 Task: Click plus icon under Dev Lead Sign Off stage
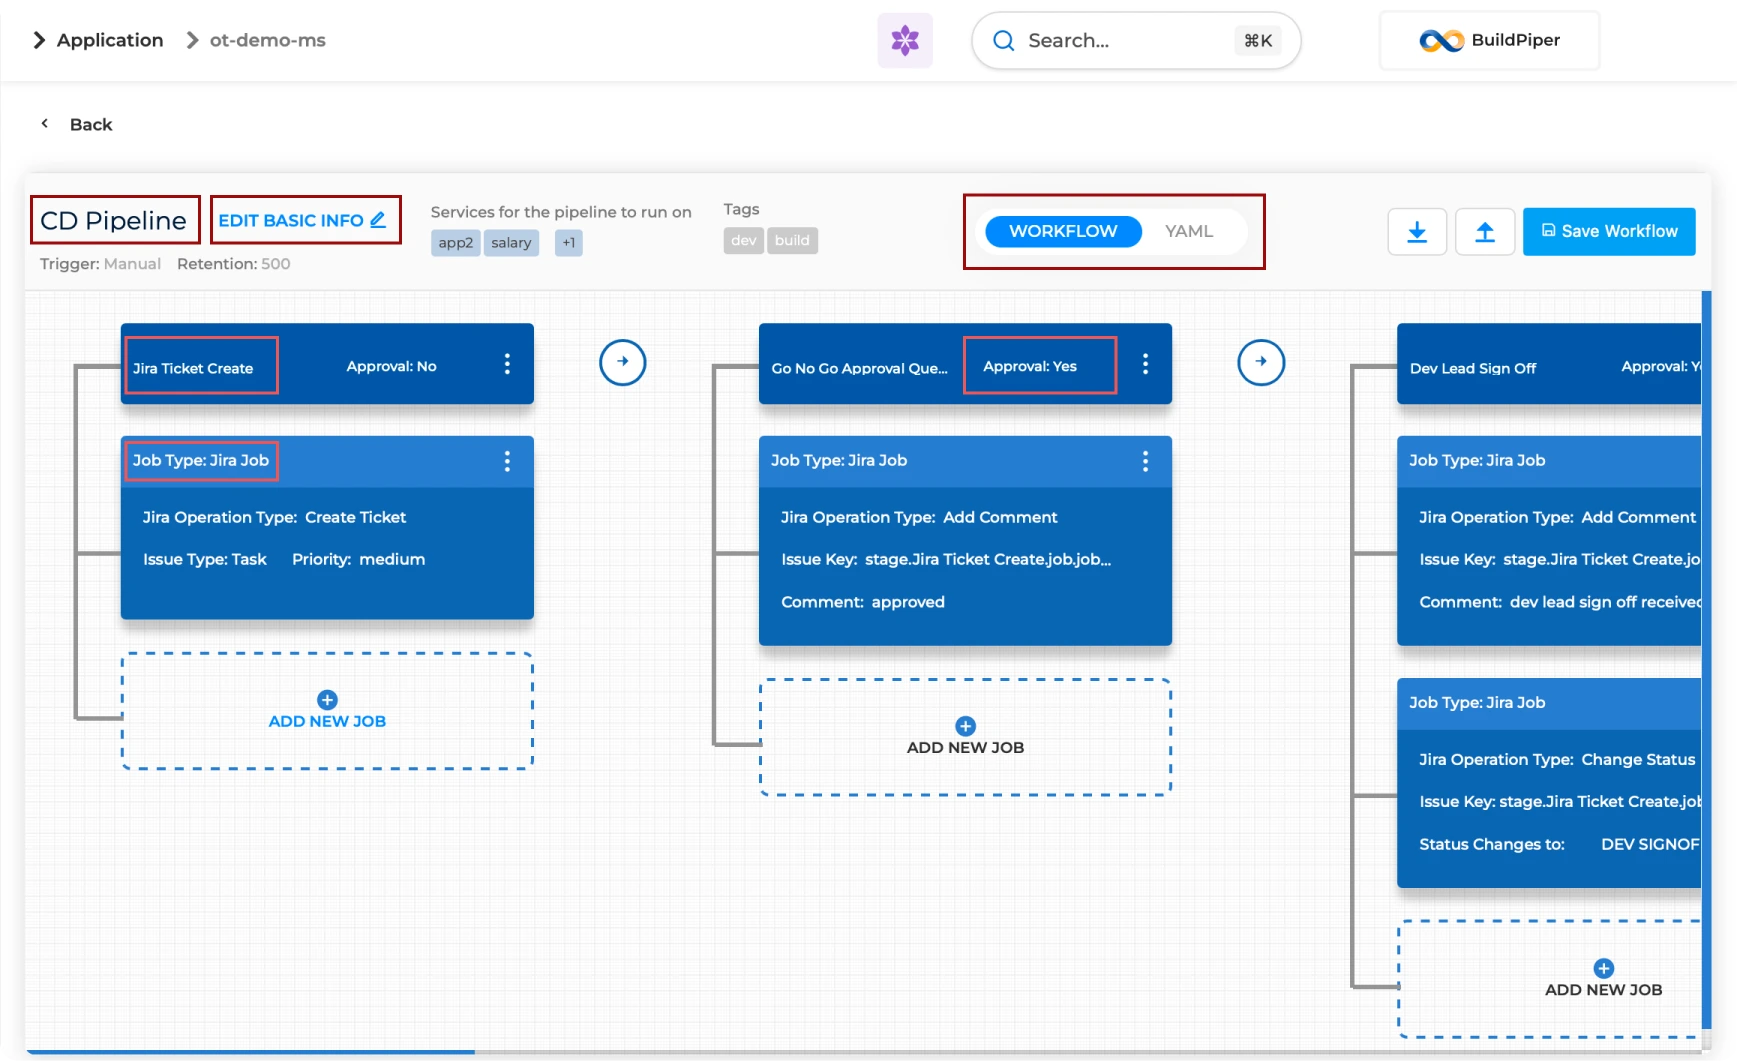point(1603,967)
